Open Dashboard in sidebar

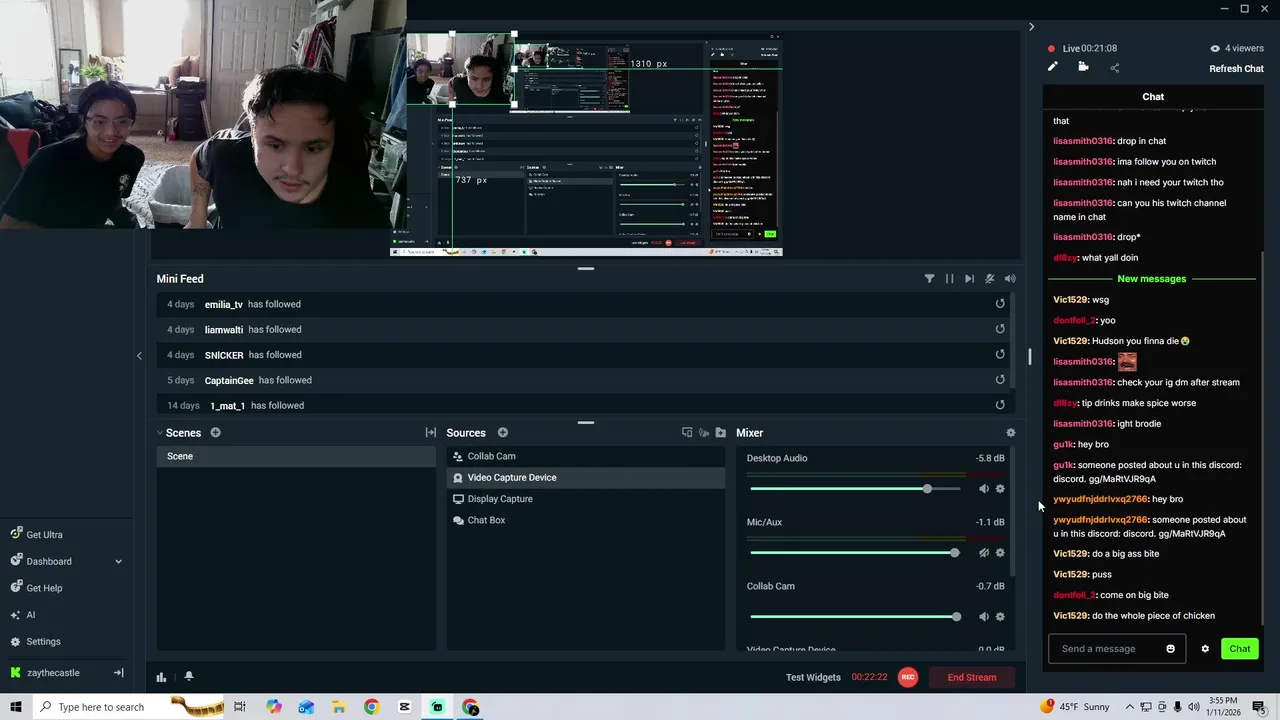pos(40,561)
